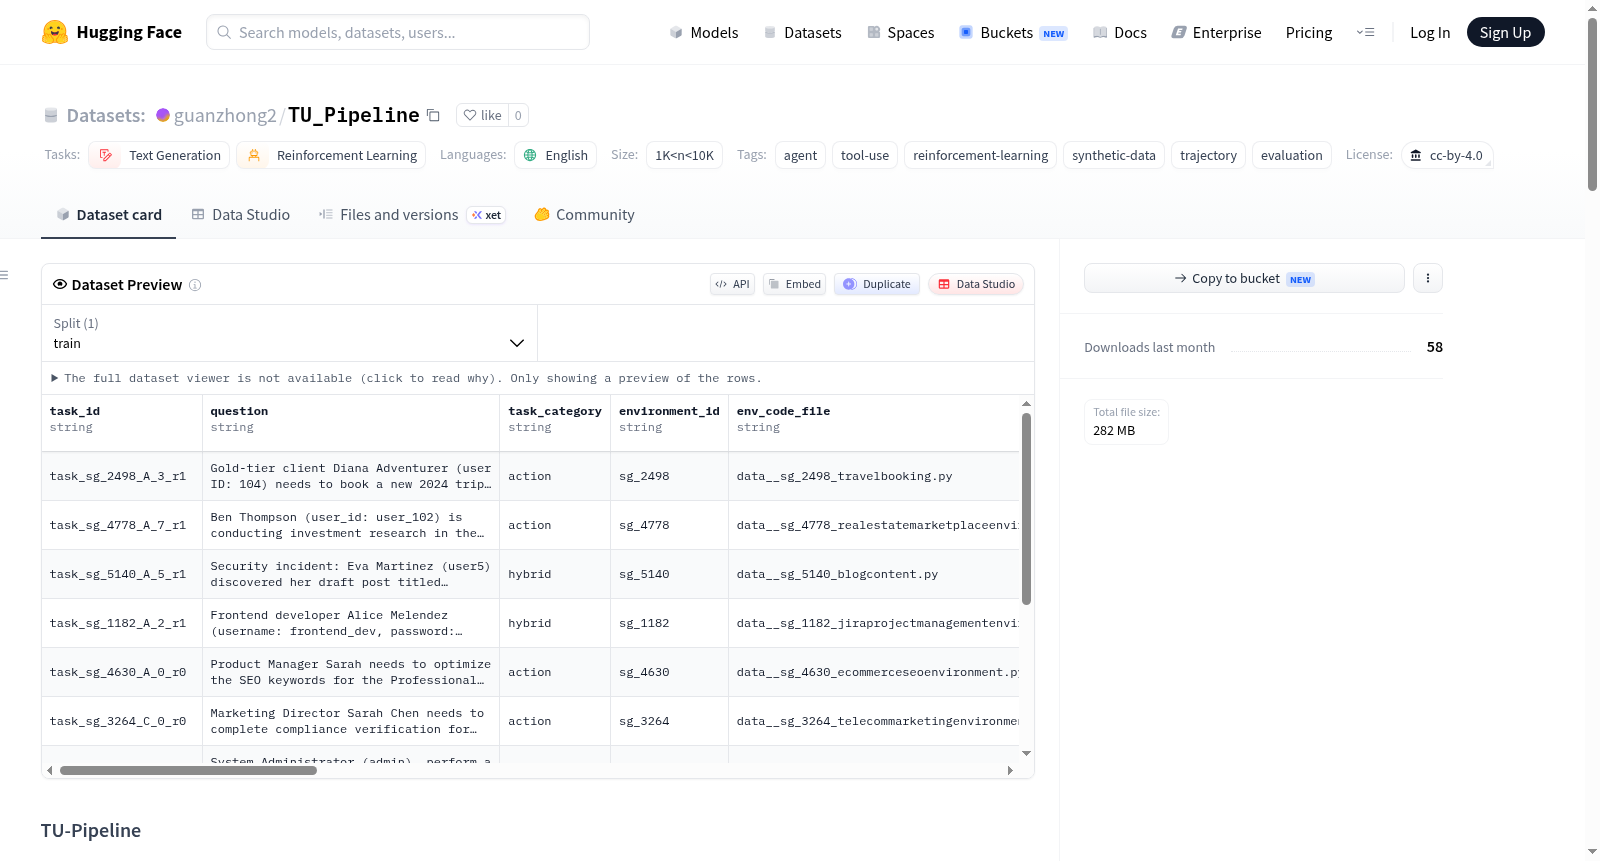Open the Split train dropdown
This screenshot has width=1600, height=861.
click(289, 333)
